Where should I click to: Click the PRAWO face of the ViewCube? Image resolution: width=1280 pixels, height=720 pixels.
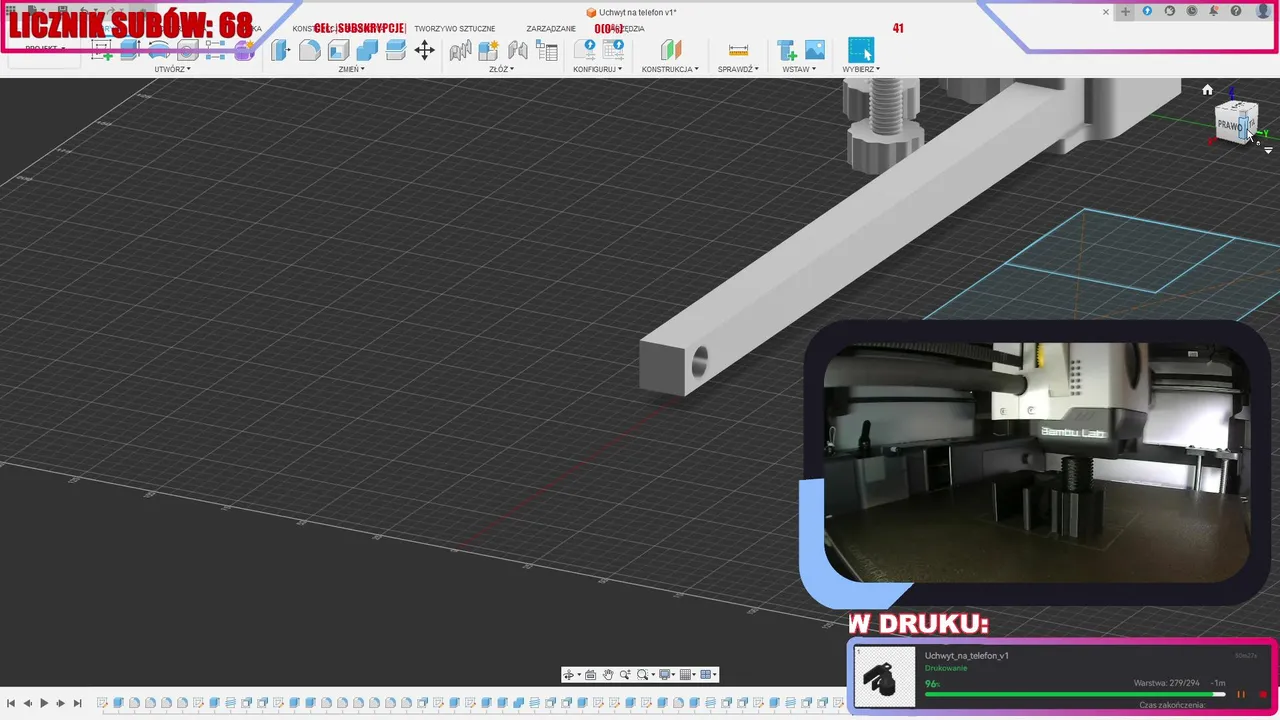coord(1229,126)
